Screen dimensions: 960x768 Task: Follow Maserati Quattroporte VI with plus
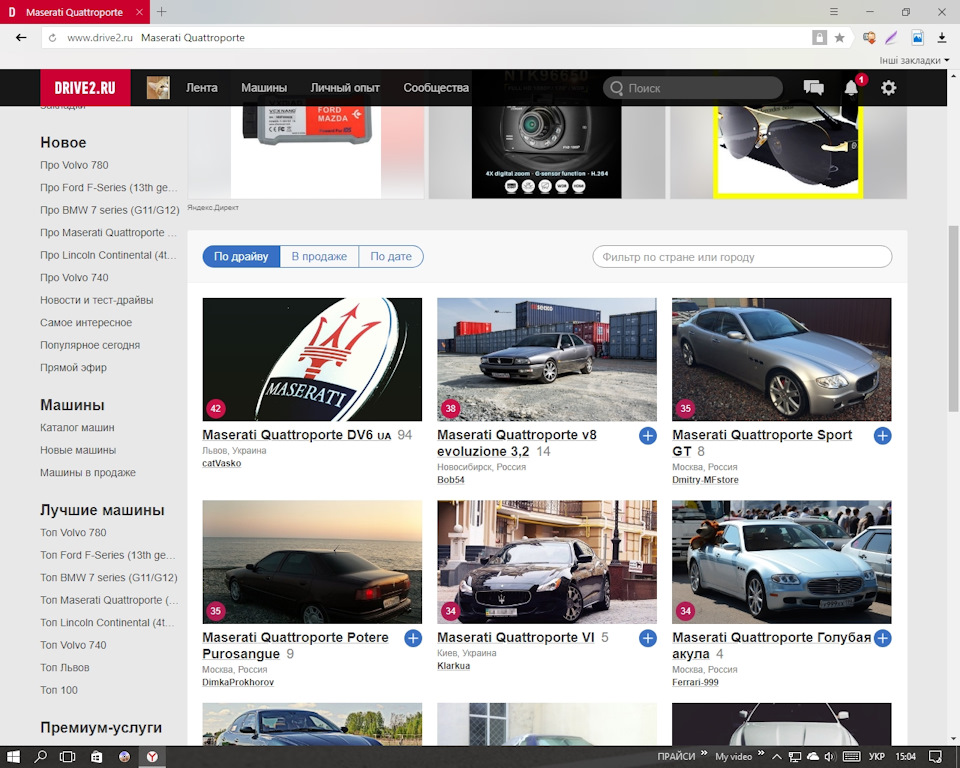point(648,638)
